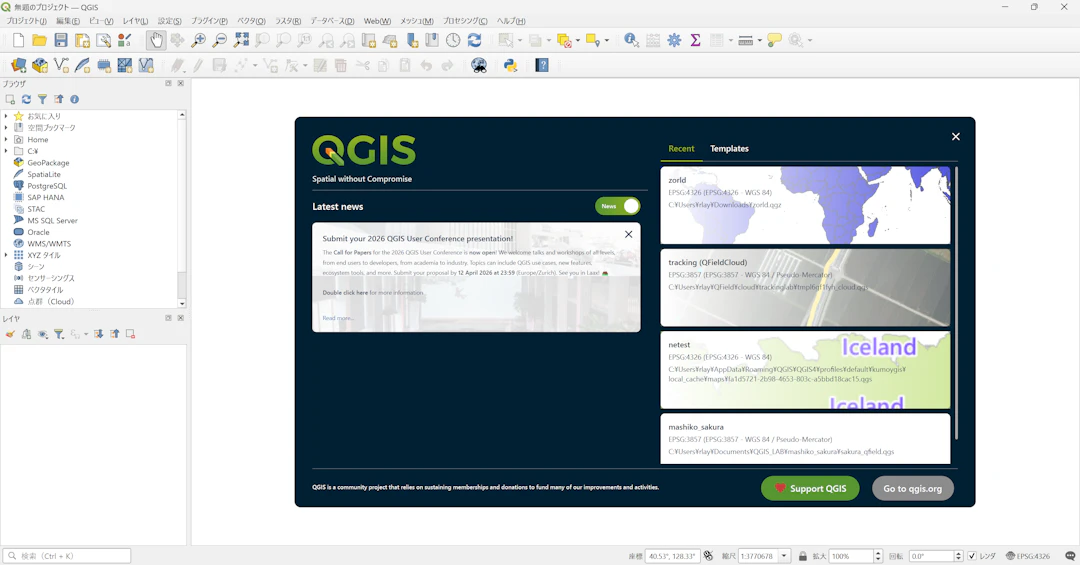Toggle the scale lock padlock icon
Image resolution: width=1080 pixels, height=565 pixels.
pyautogui.click(x=802, y=555)
